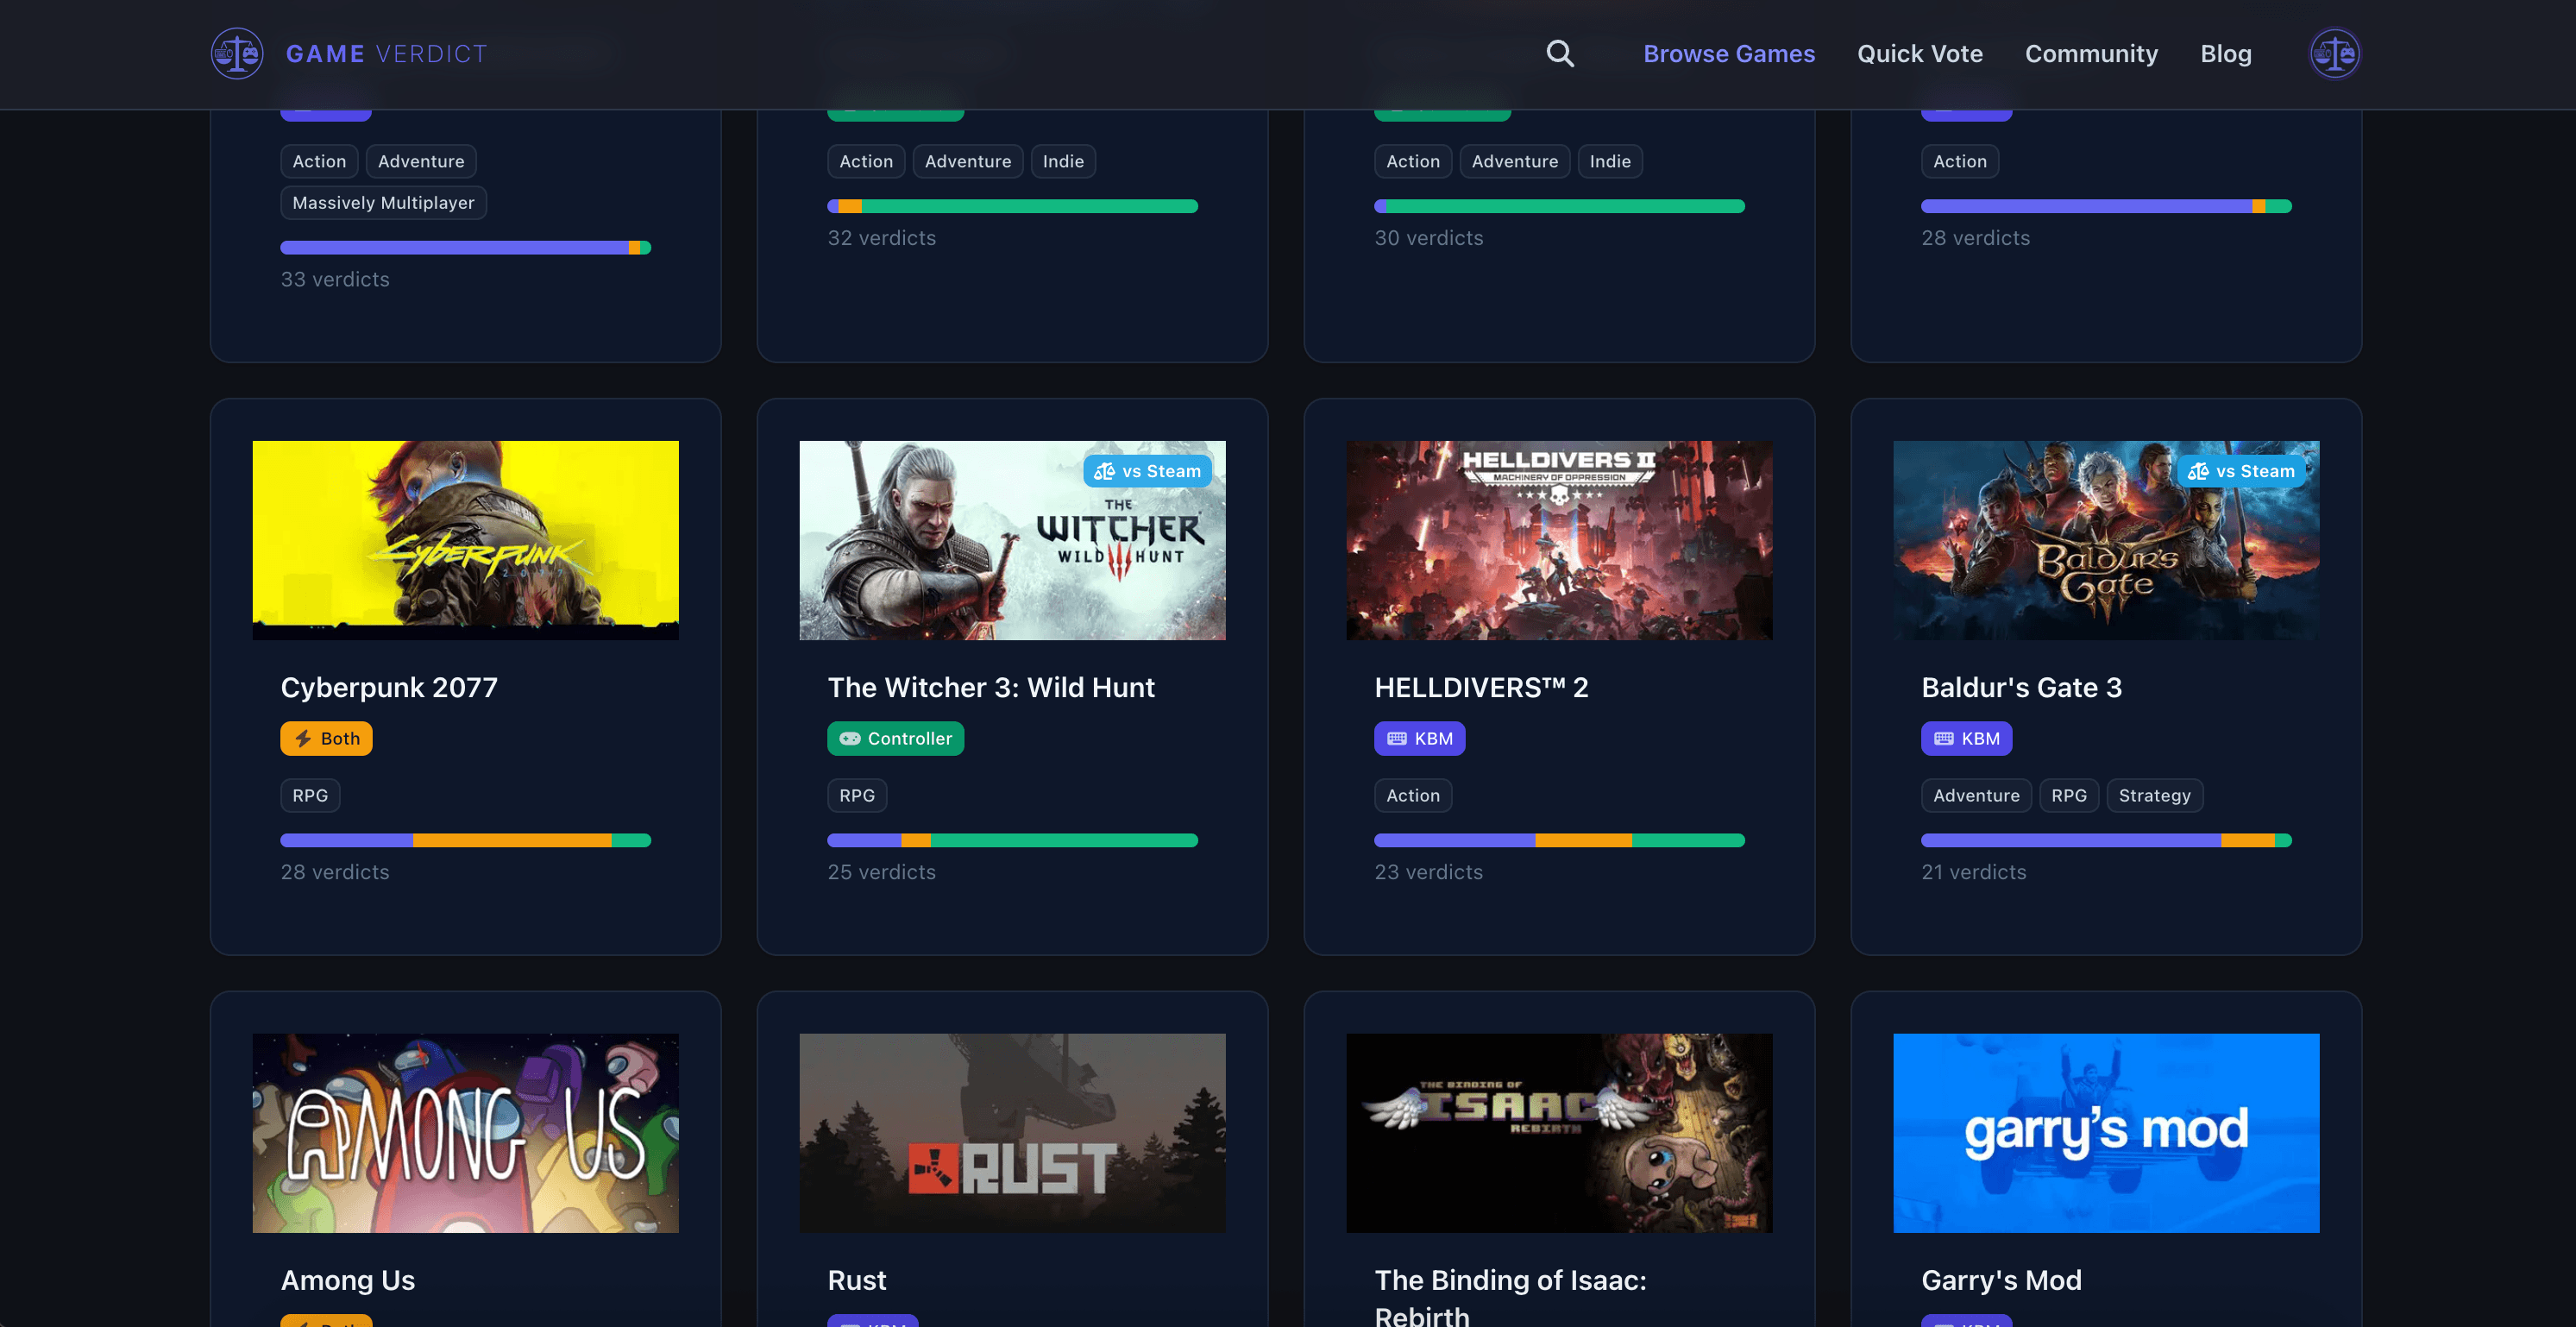Click The Witcher 3 cover image
This screenshot has height=1327, width=2576.
(1012, 540)
